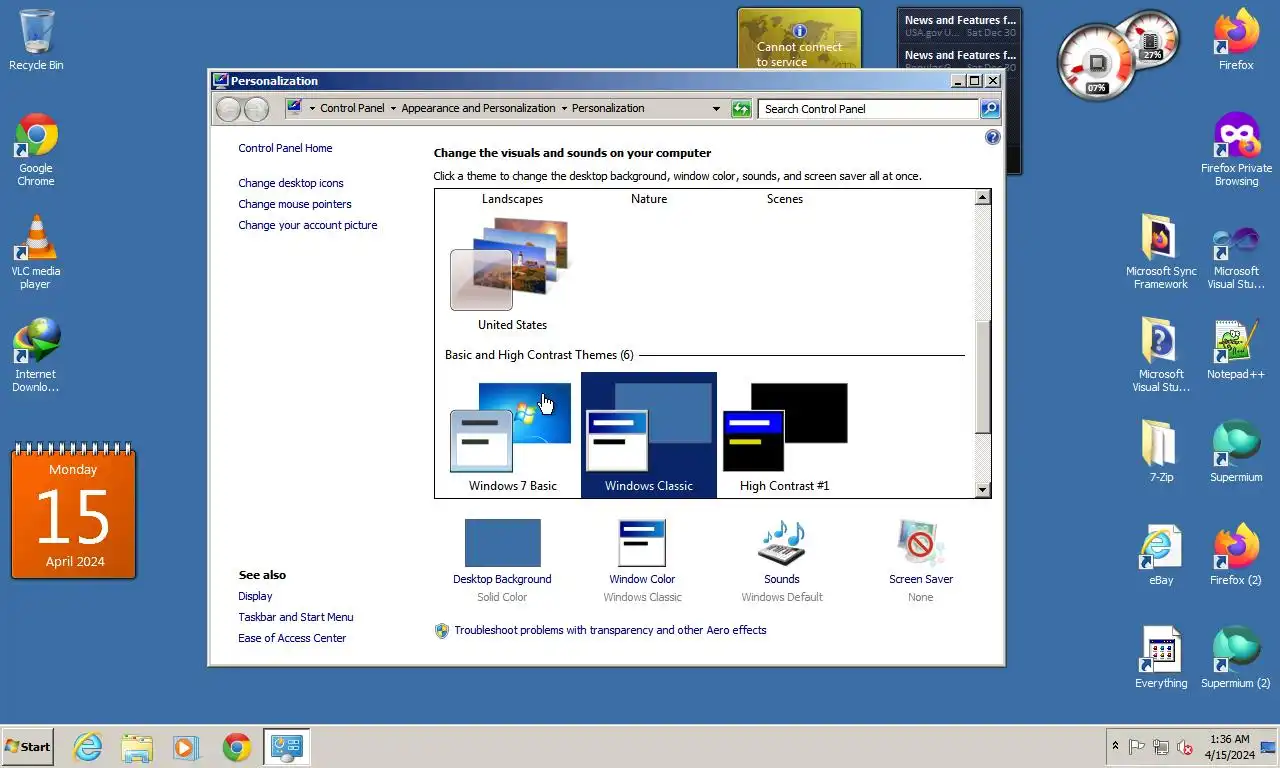Launch Internet Explorer from the taskbar
This screenshot has height=768, width=1280.
coord(88,747)
